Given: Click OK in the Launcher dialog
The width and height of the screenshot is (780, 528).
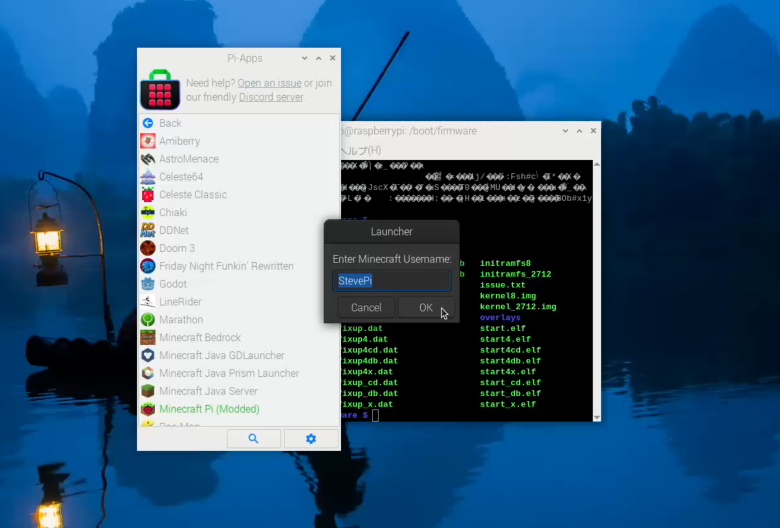Looking at the screenshot, I should pyautogui.click(x=426, y=308).
